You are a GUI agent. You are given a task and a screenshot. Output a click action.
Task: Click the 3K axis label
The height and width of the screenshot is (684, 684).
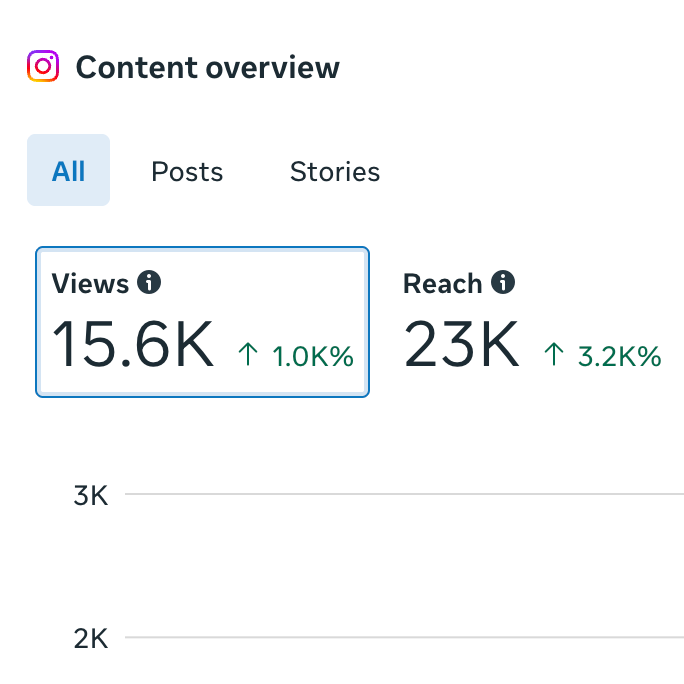pyautogui.click(x=91, y=496)
